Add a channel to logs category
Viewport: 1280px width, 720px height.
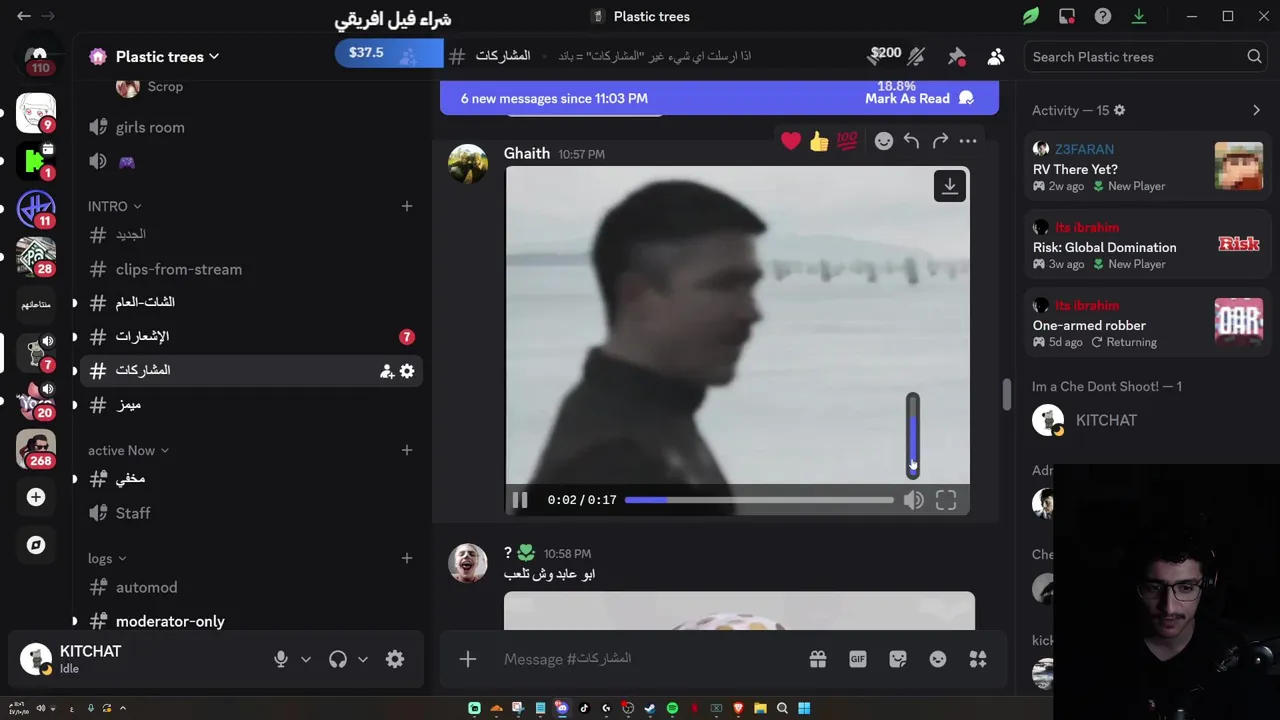[x=407, y=558]
